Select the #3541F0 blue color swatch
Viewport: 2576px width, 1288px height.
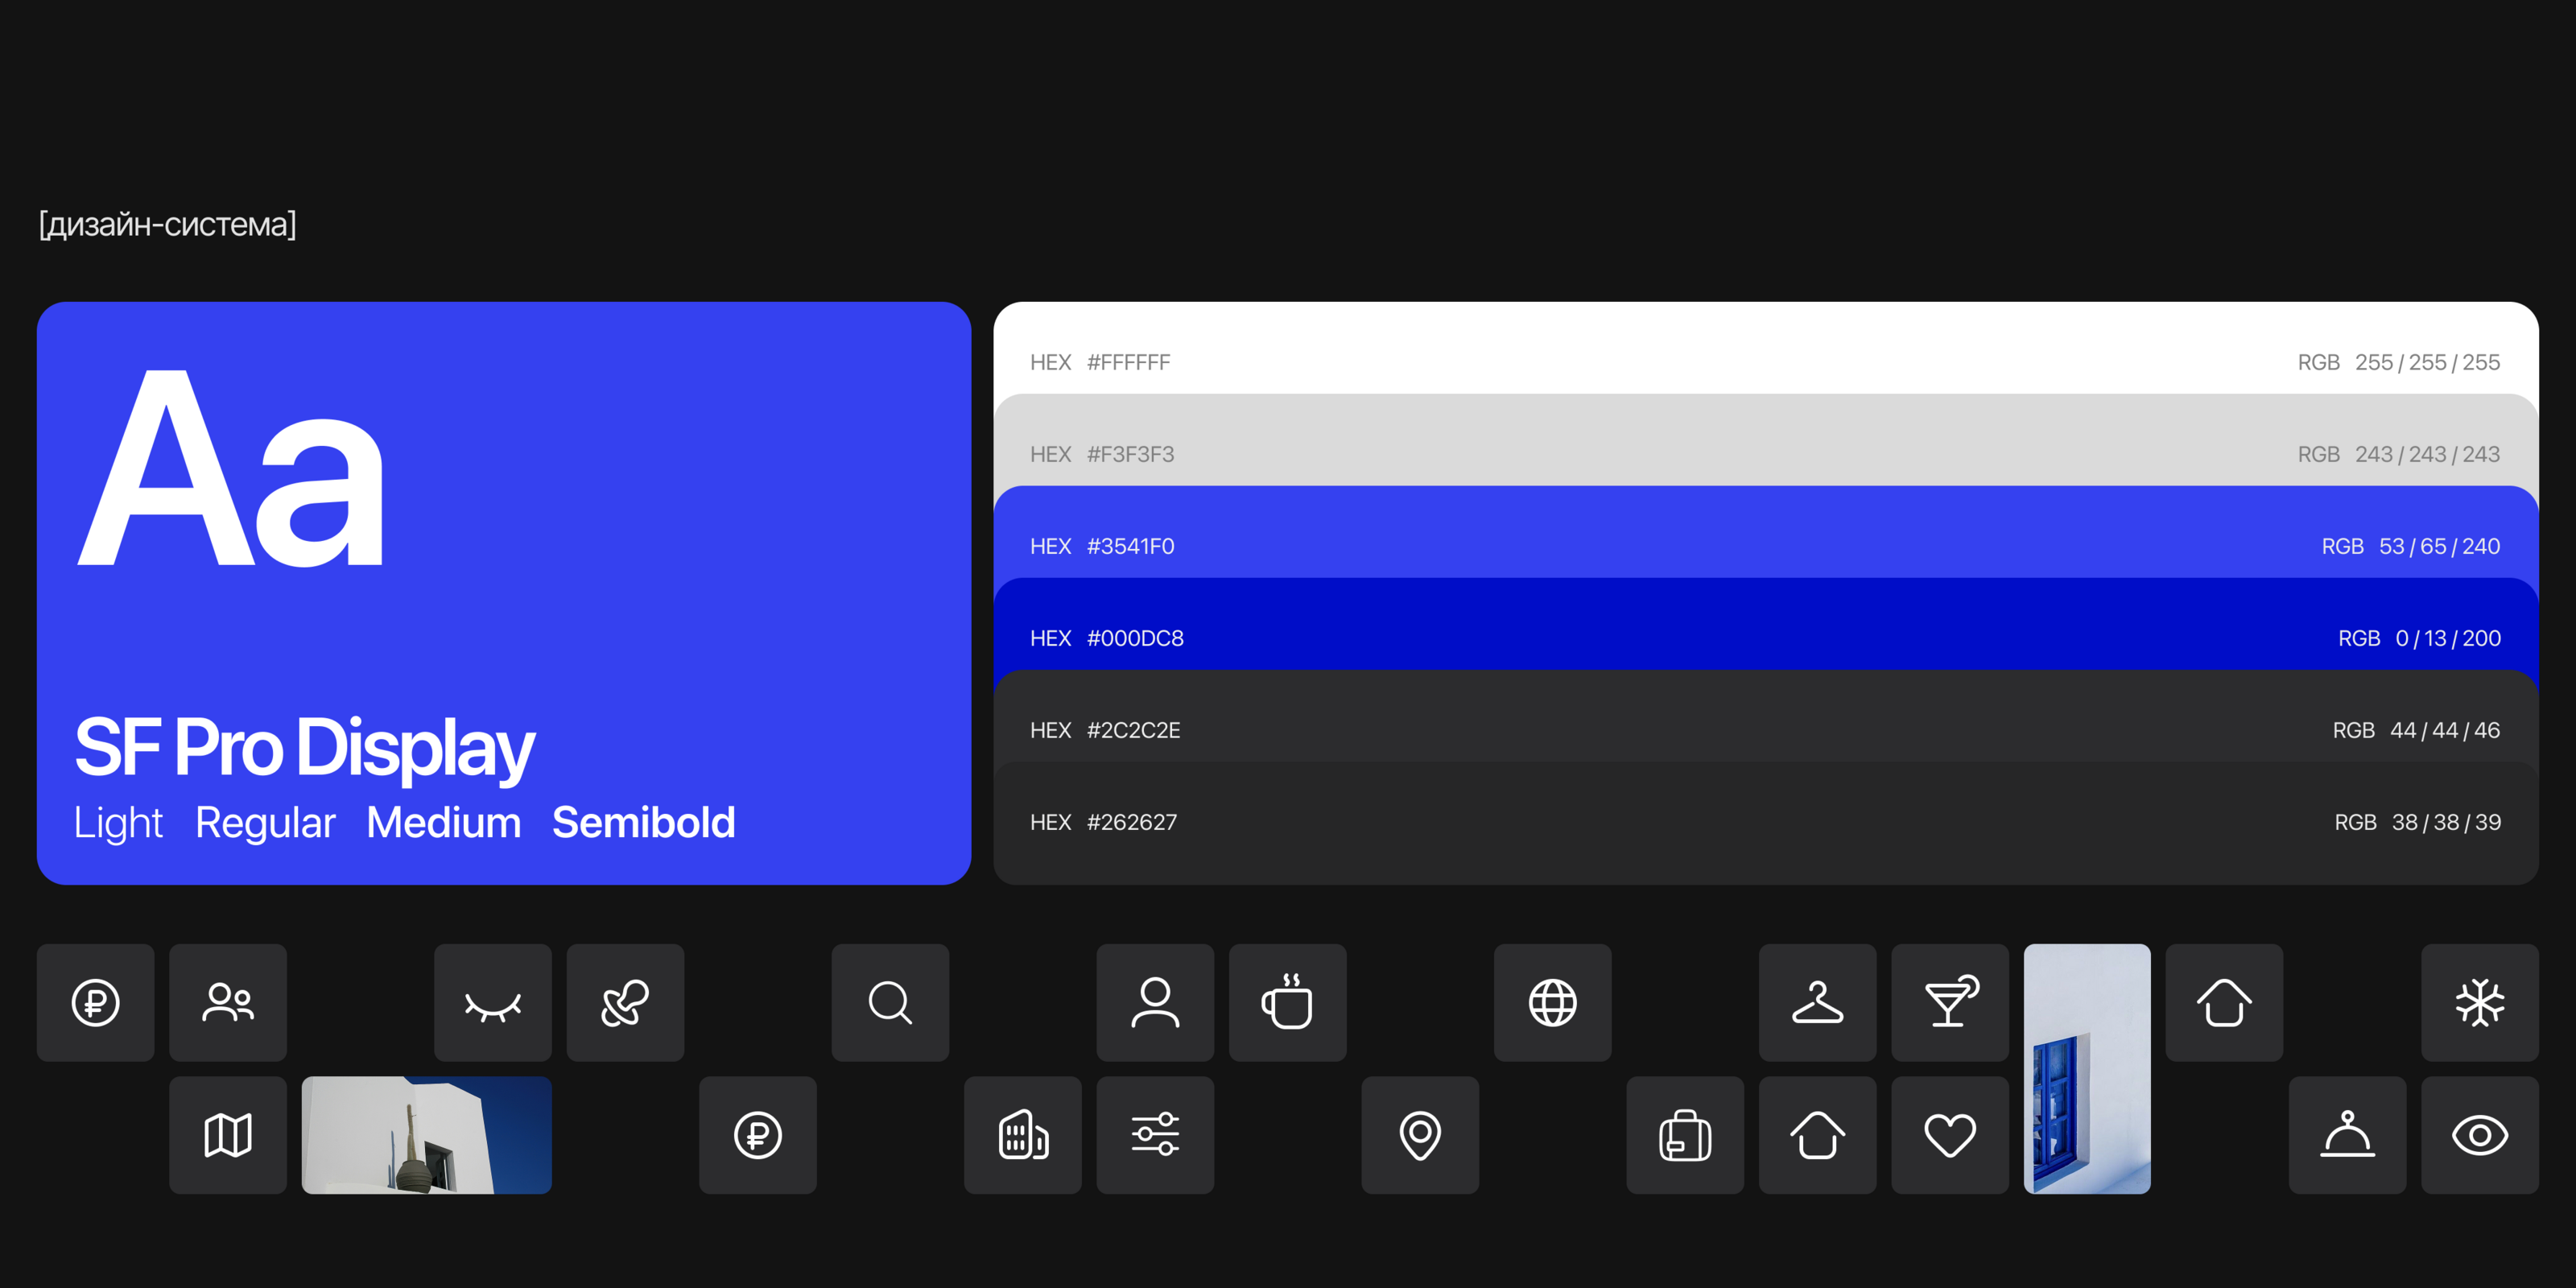click(1765, 540)
